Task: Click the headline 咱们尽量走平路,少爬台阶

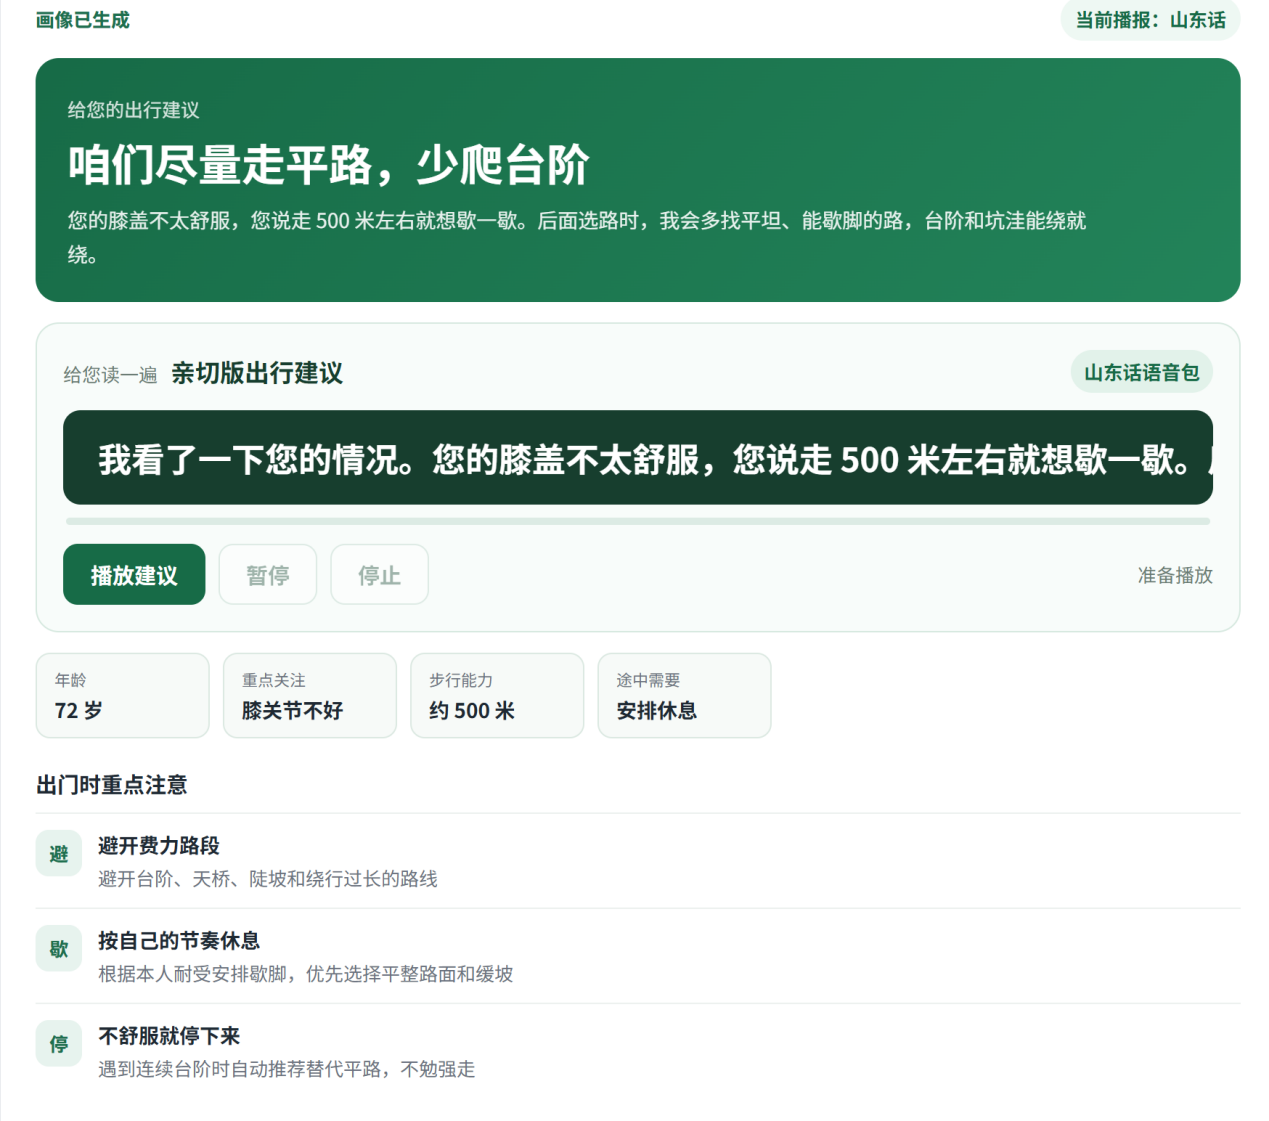Action: point(328,165)
